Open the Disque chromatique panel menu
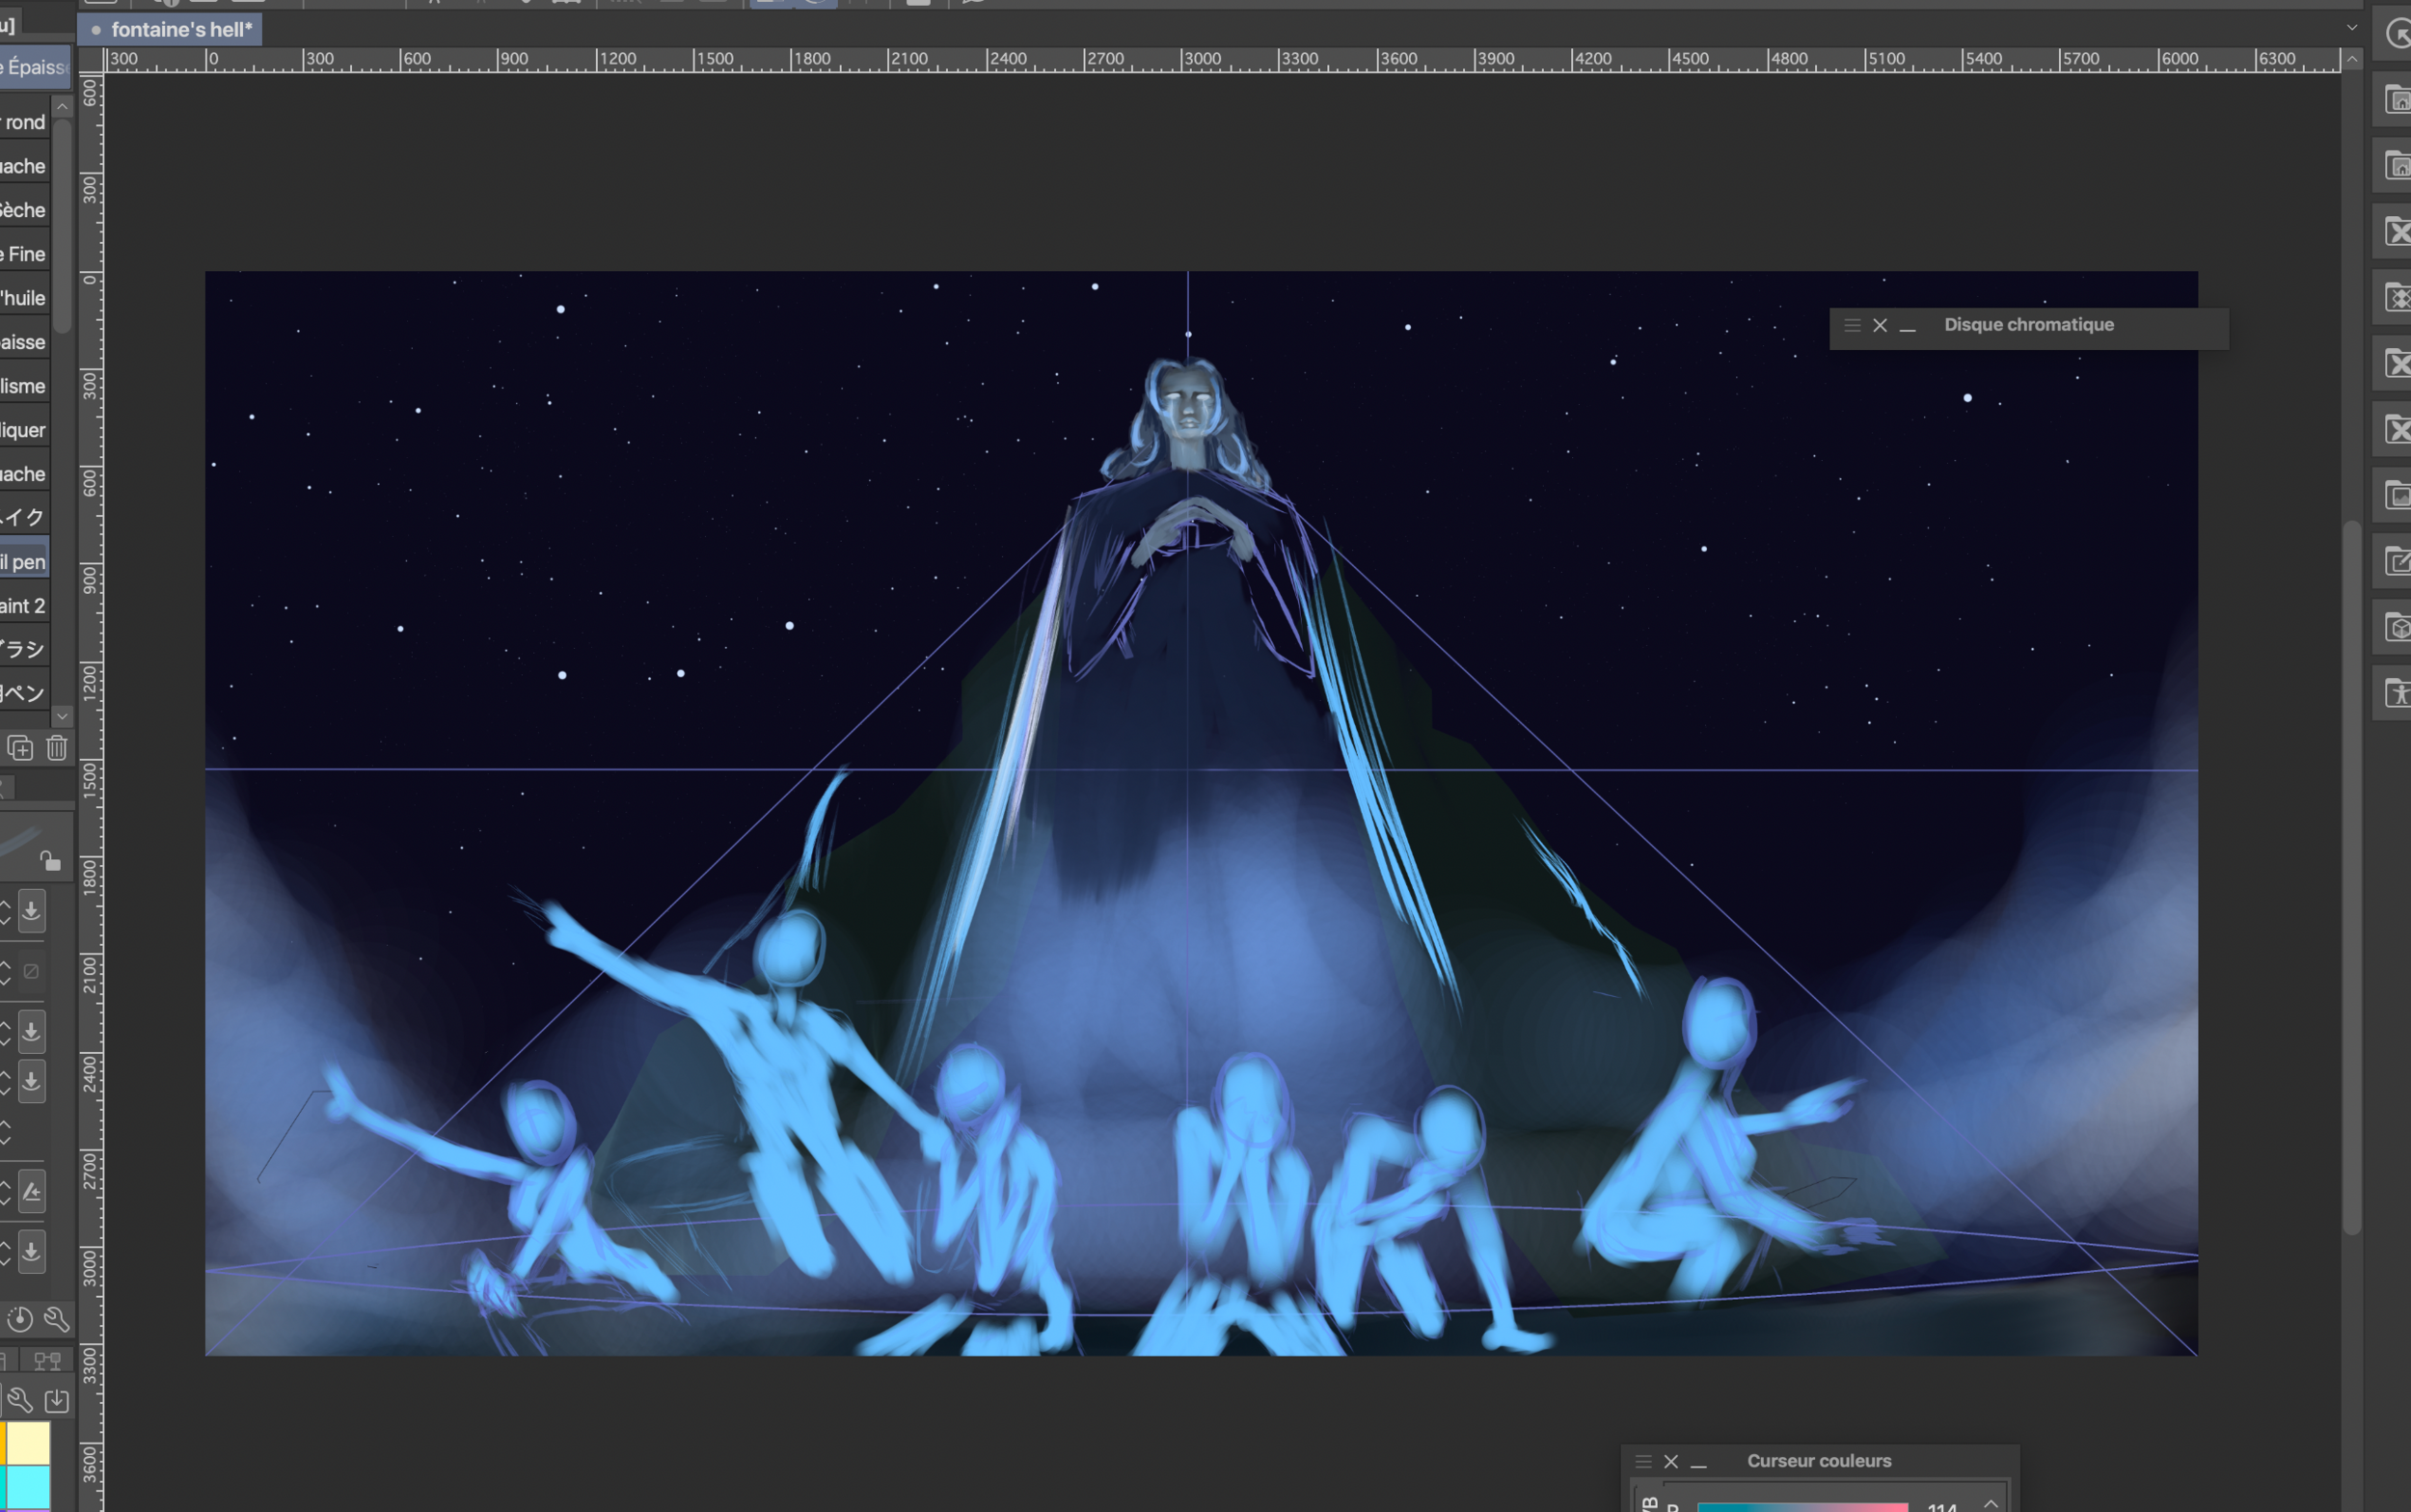 coord(1852,325)
